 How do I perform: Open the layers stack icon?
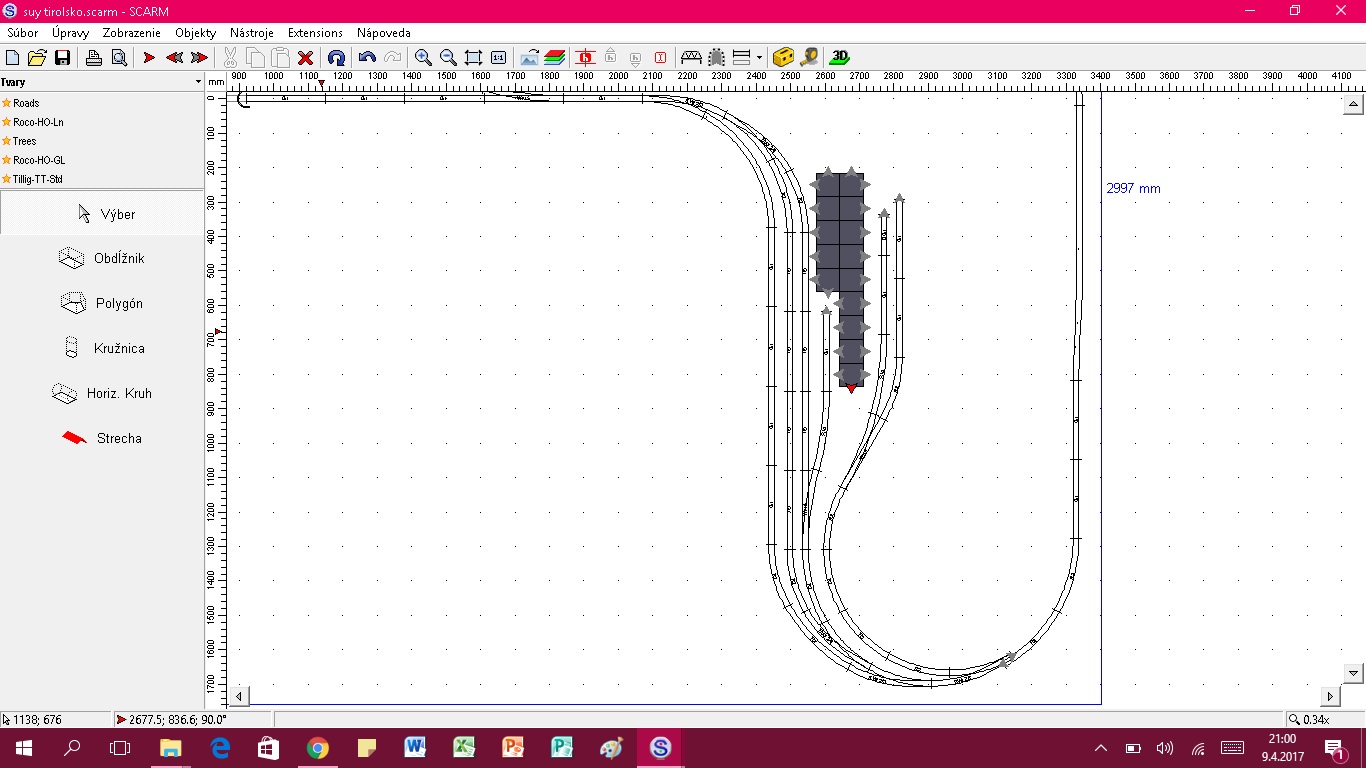555,58
